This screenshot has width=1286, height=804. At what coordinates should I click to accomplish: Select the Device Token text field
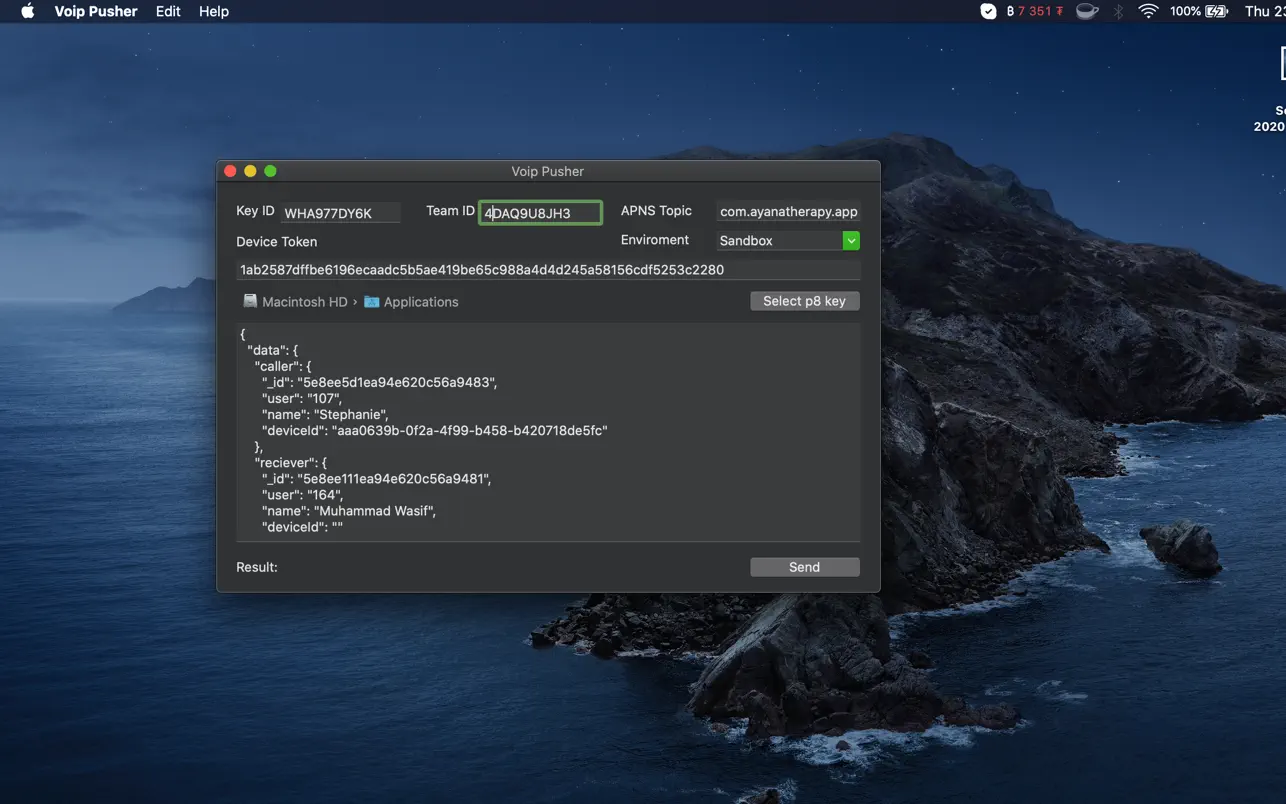(x=548, y=269)
